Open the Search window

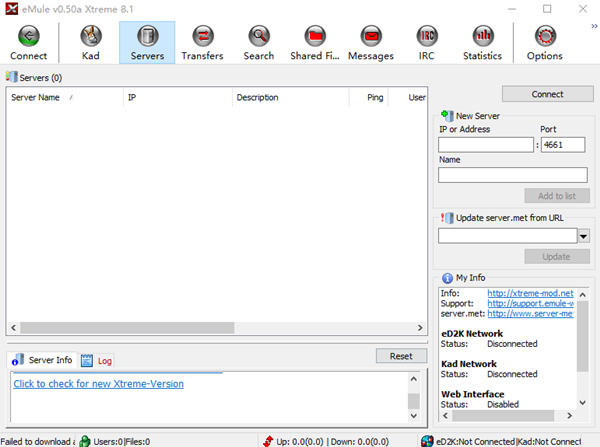click(258, 42)
